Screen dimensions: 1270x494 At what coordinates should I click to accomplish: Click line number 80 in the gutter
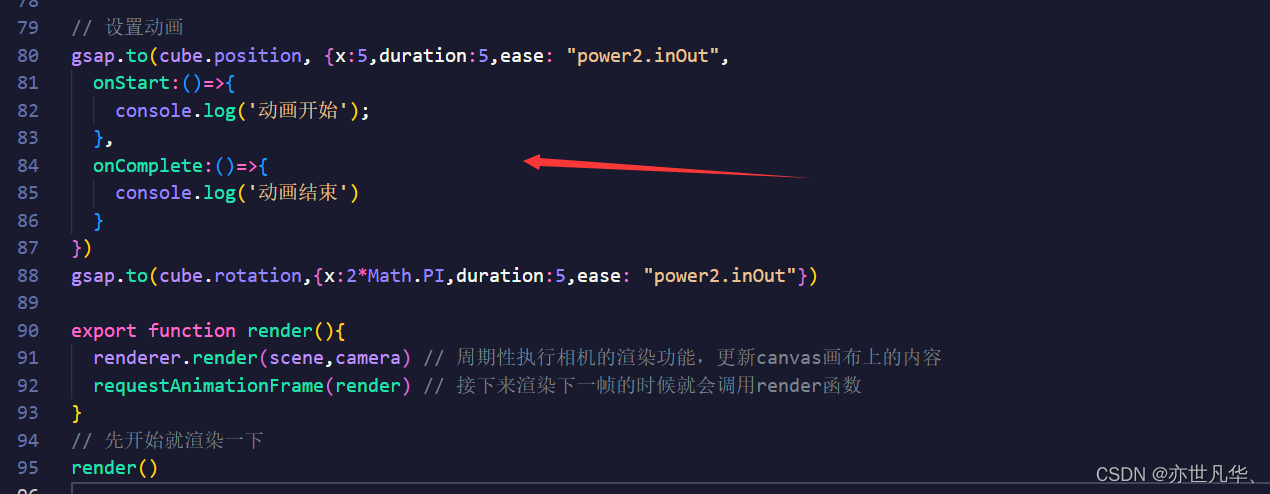pyautogui.click(x=28, y=55)
